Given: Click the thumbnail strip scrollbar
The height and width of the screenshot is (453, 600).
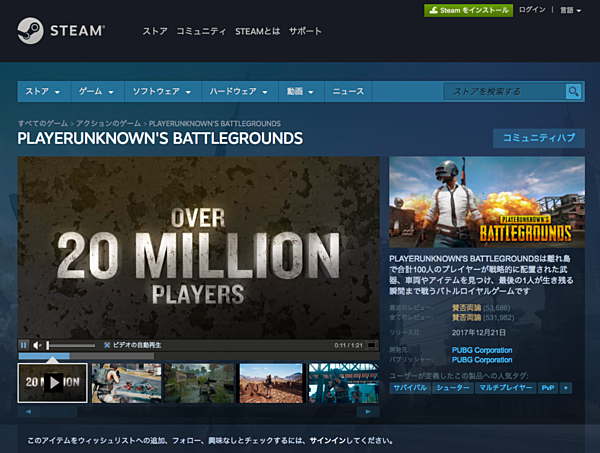Looking at the screenshot, I should tap(198, 412).
